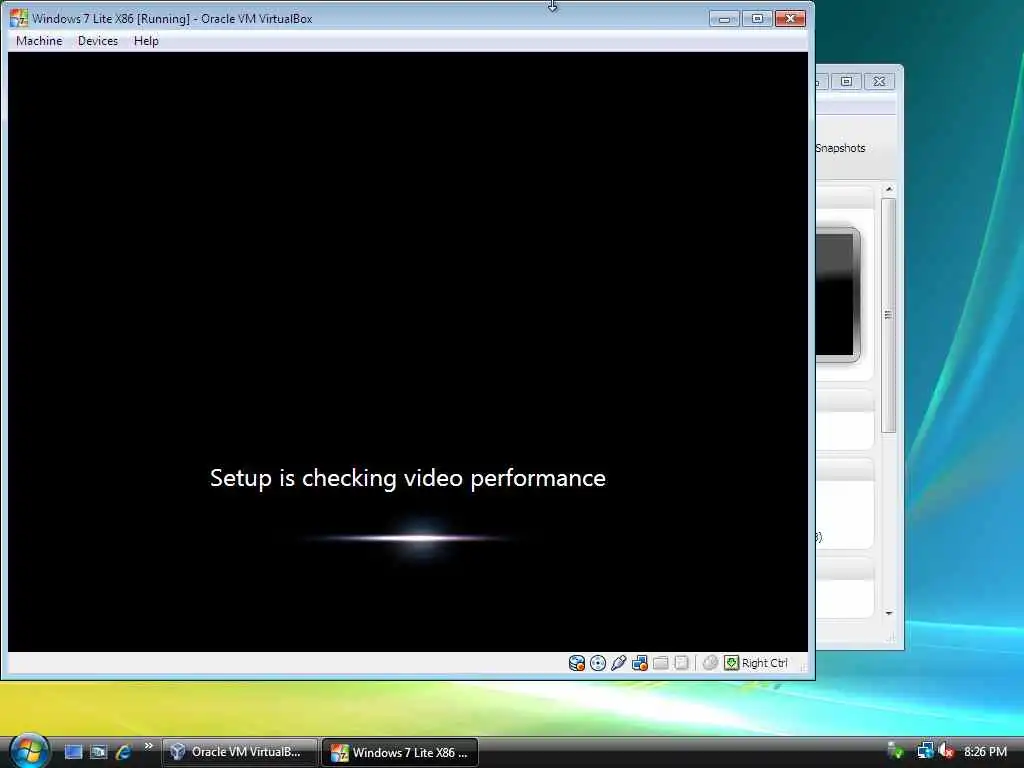This screenshot has width=1024, height=768.
Task: Click scroll up arrow in VirtualBox Manager
Action: point(888,189)
